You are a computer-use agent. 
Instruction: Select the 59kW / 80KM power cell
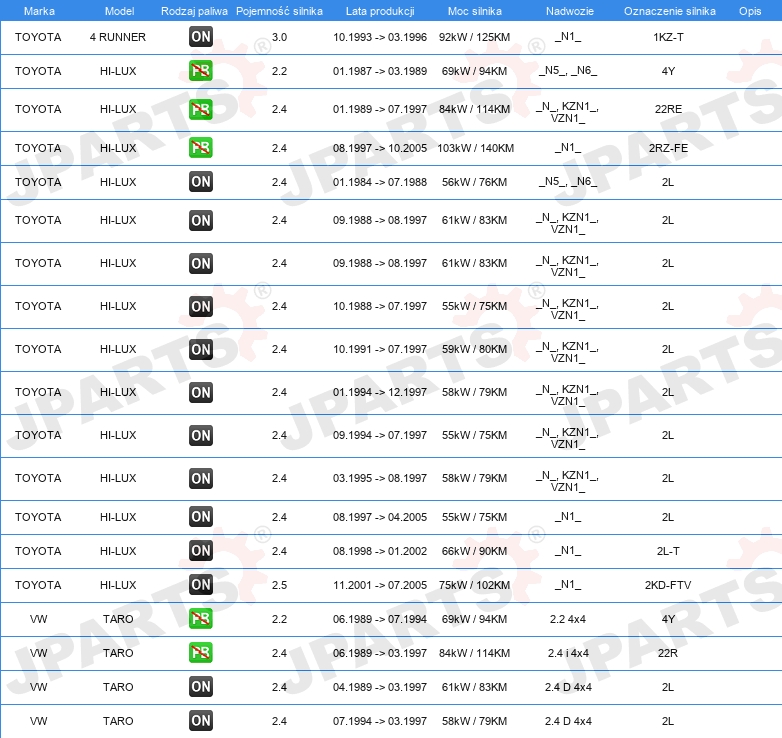(x=474, y=349)
